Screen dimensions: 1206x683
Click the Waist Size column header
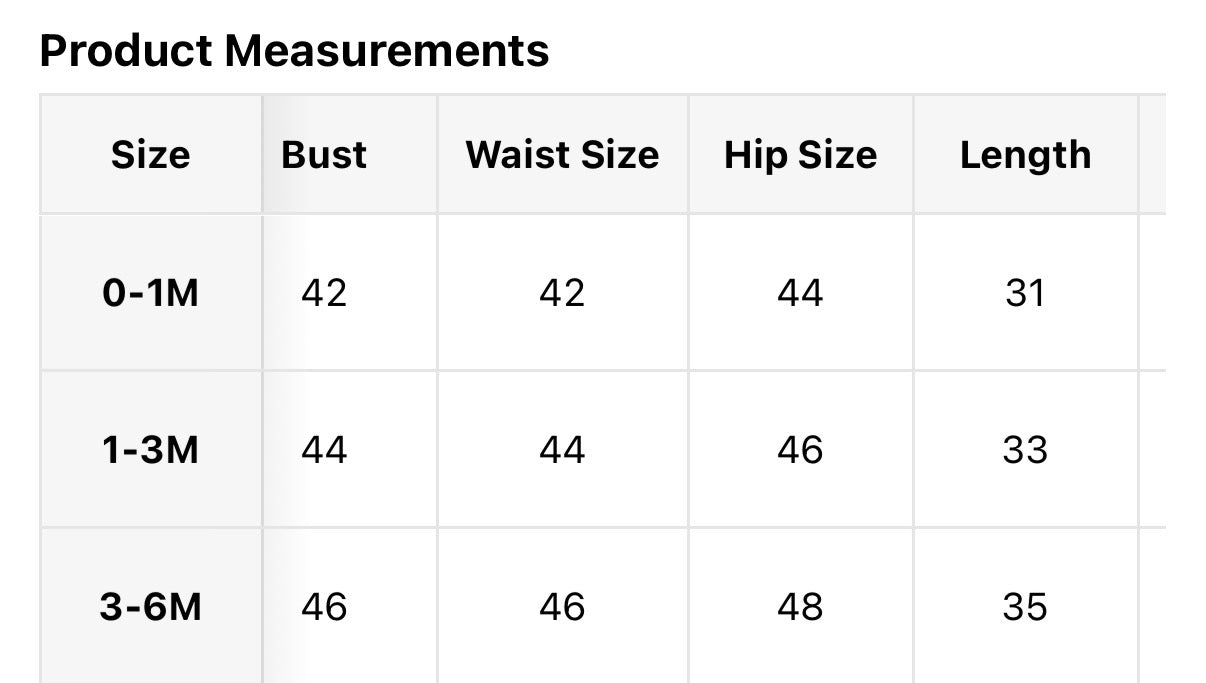562,155
